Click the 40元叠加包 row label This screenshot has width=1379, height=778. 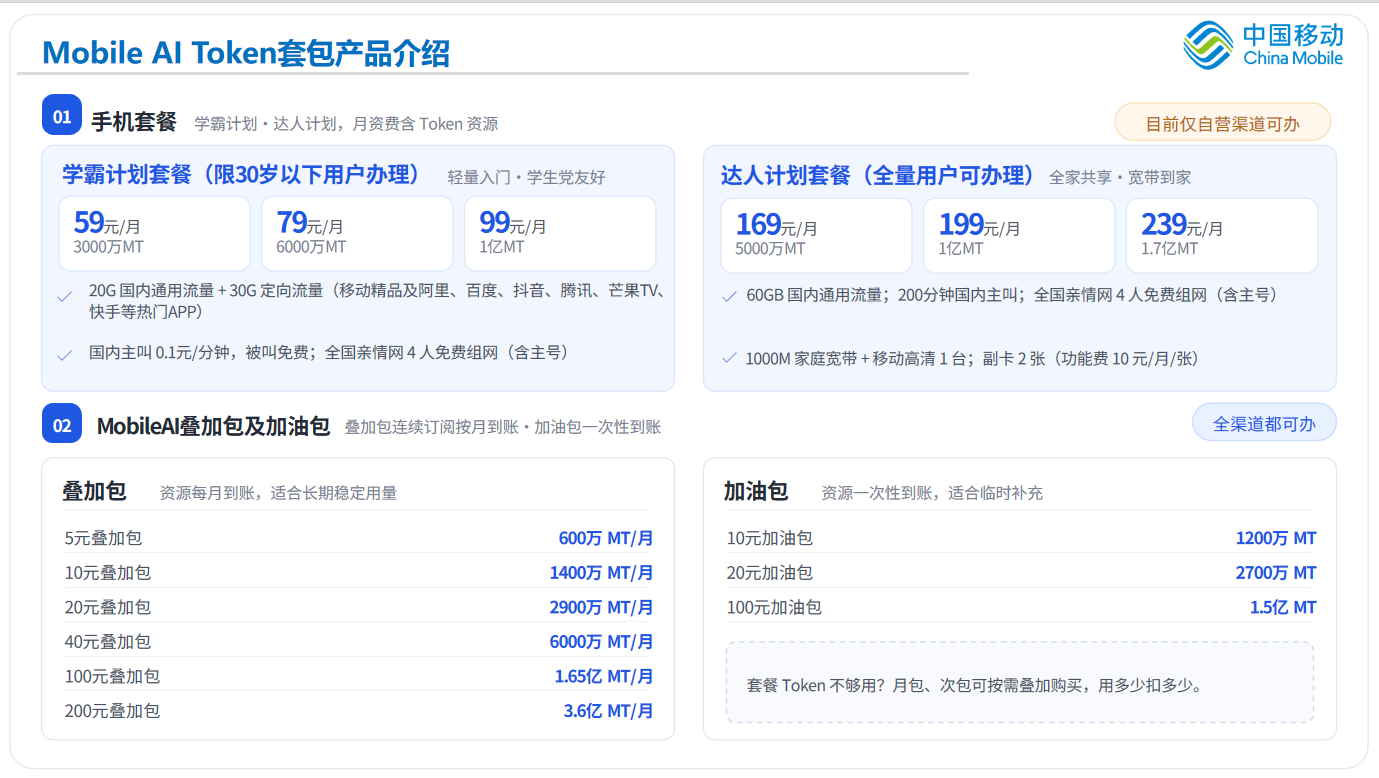(108, 641)
